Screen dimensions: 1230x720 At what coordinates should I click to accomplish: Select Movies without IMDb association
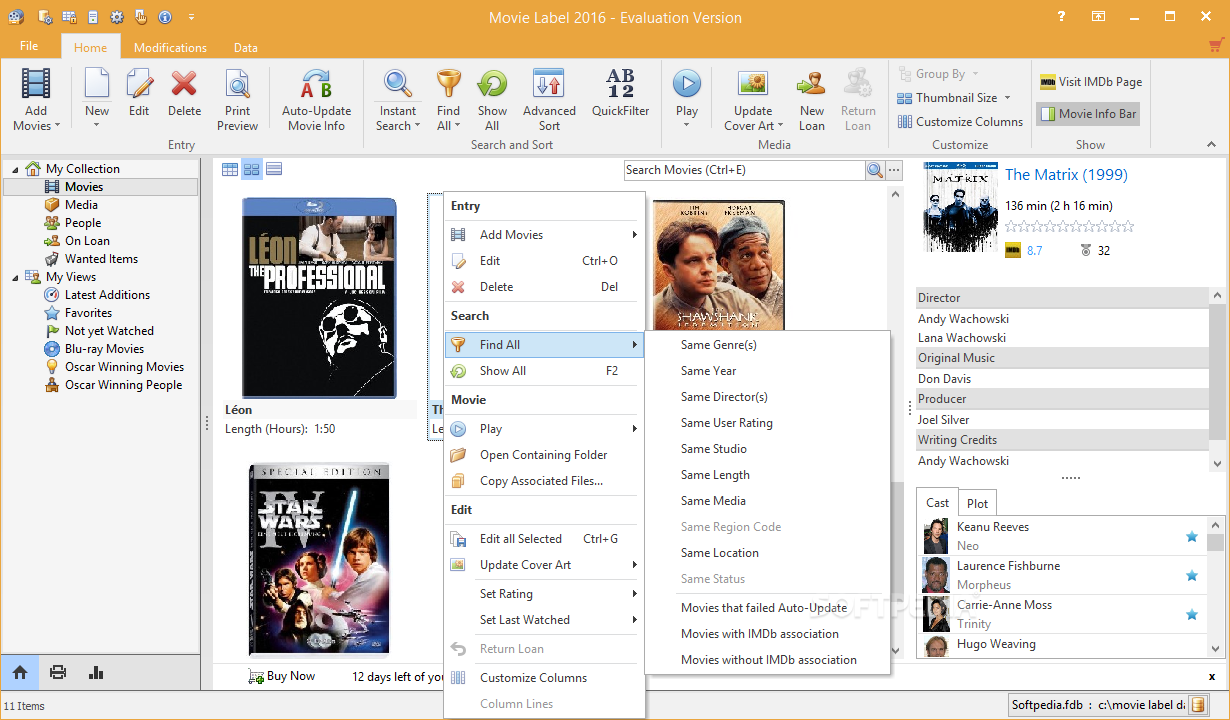click(x=767, y=660)
